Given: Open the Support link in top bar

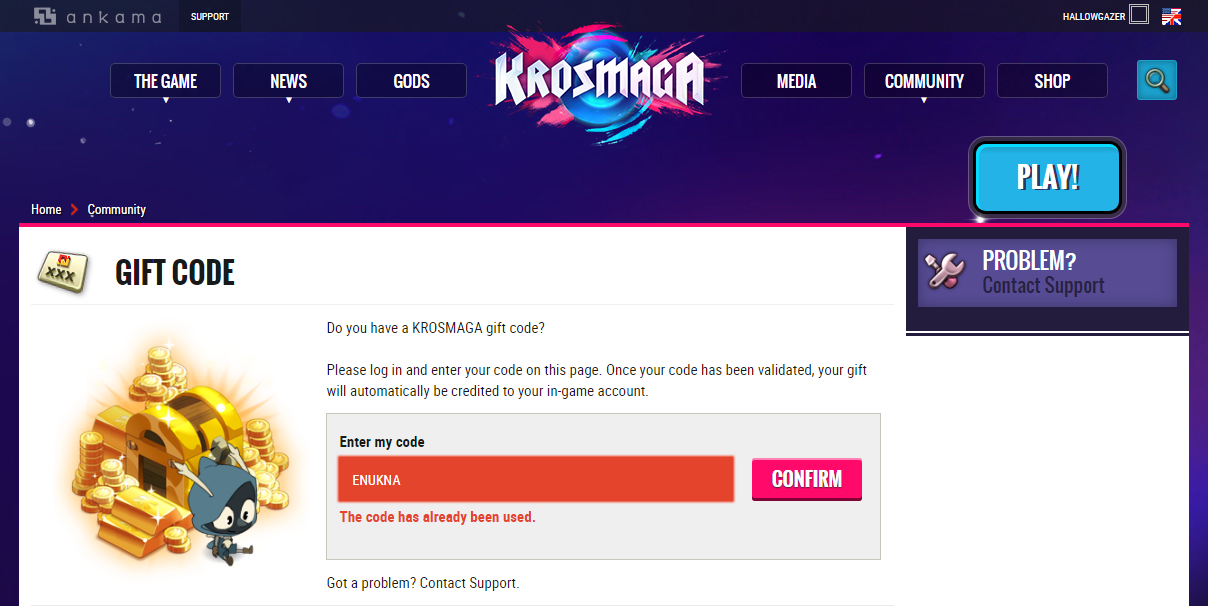Looking at the screenshot, I should click(x=210, y=16).
